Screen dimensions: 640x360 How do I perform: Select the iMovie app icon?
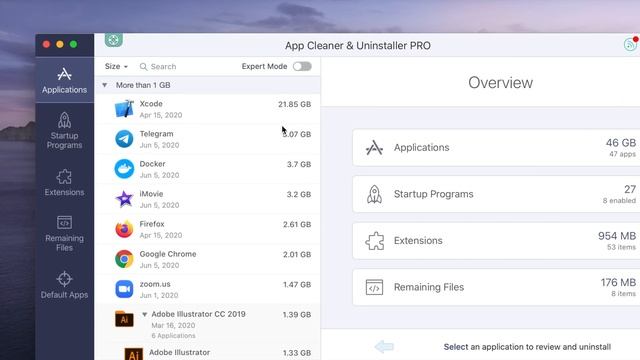click(124, 199)
